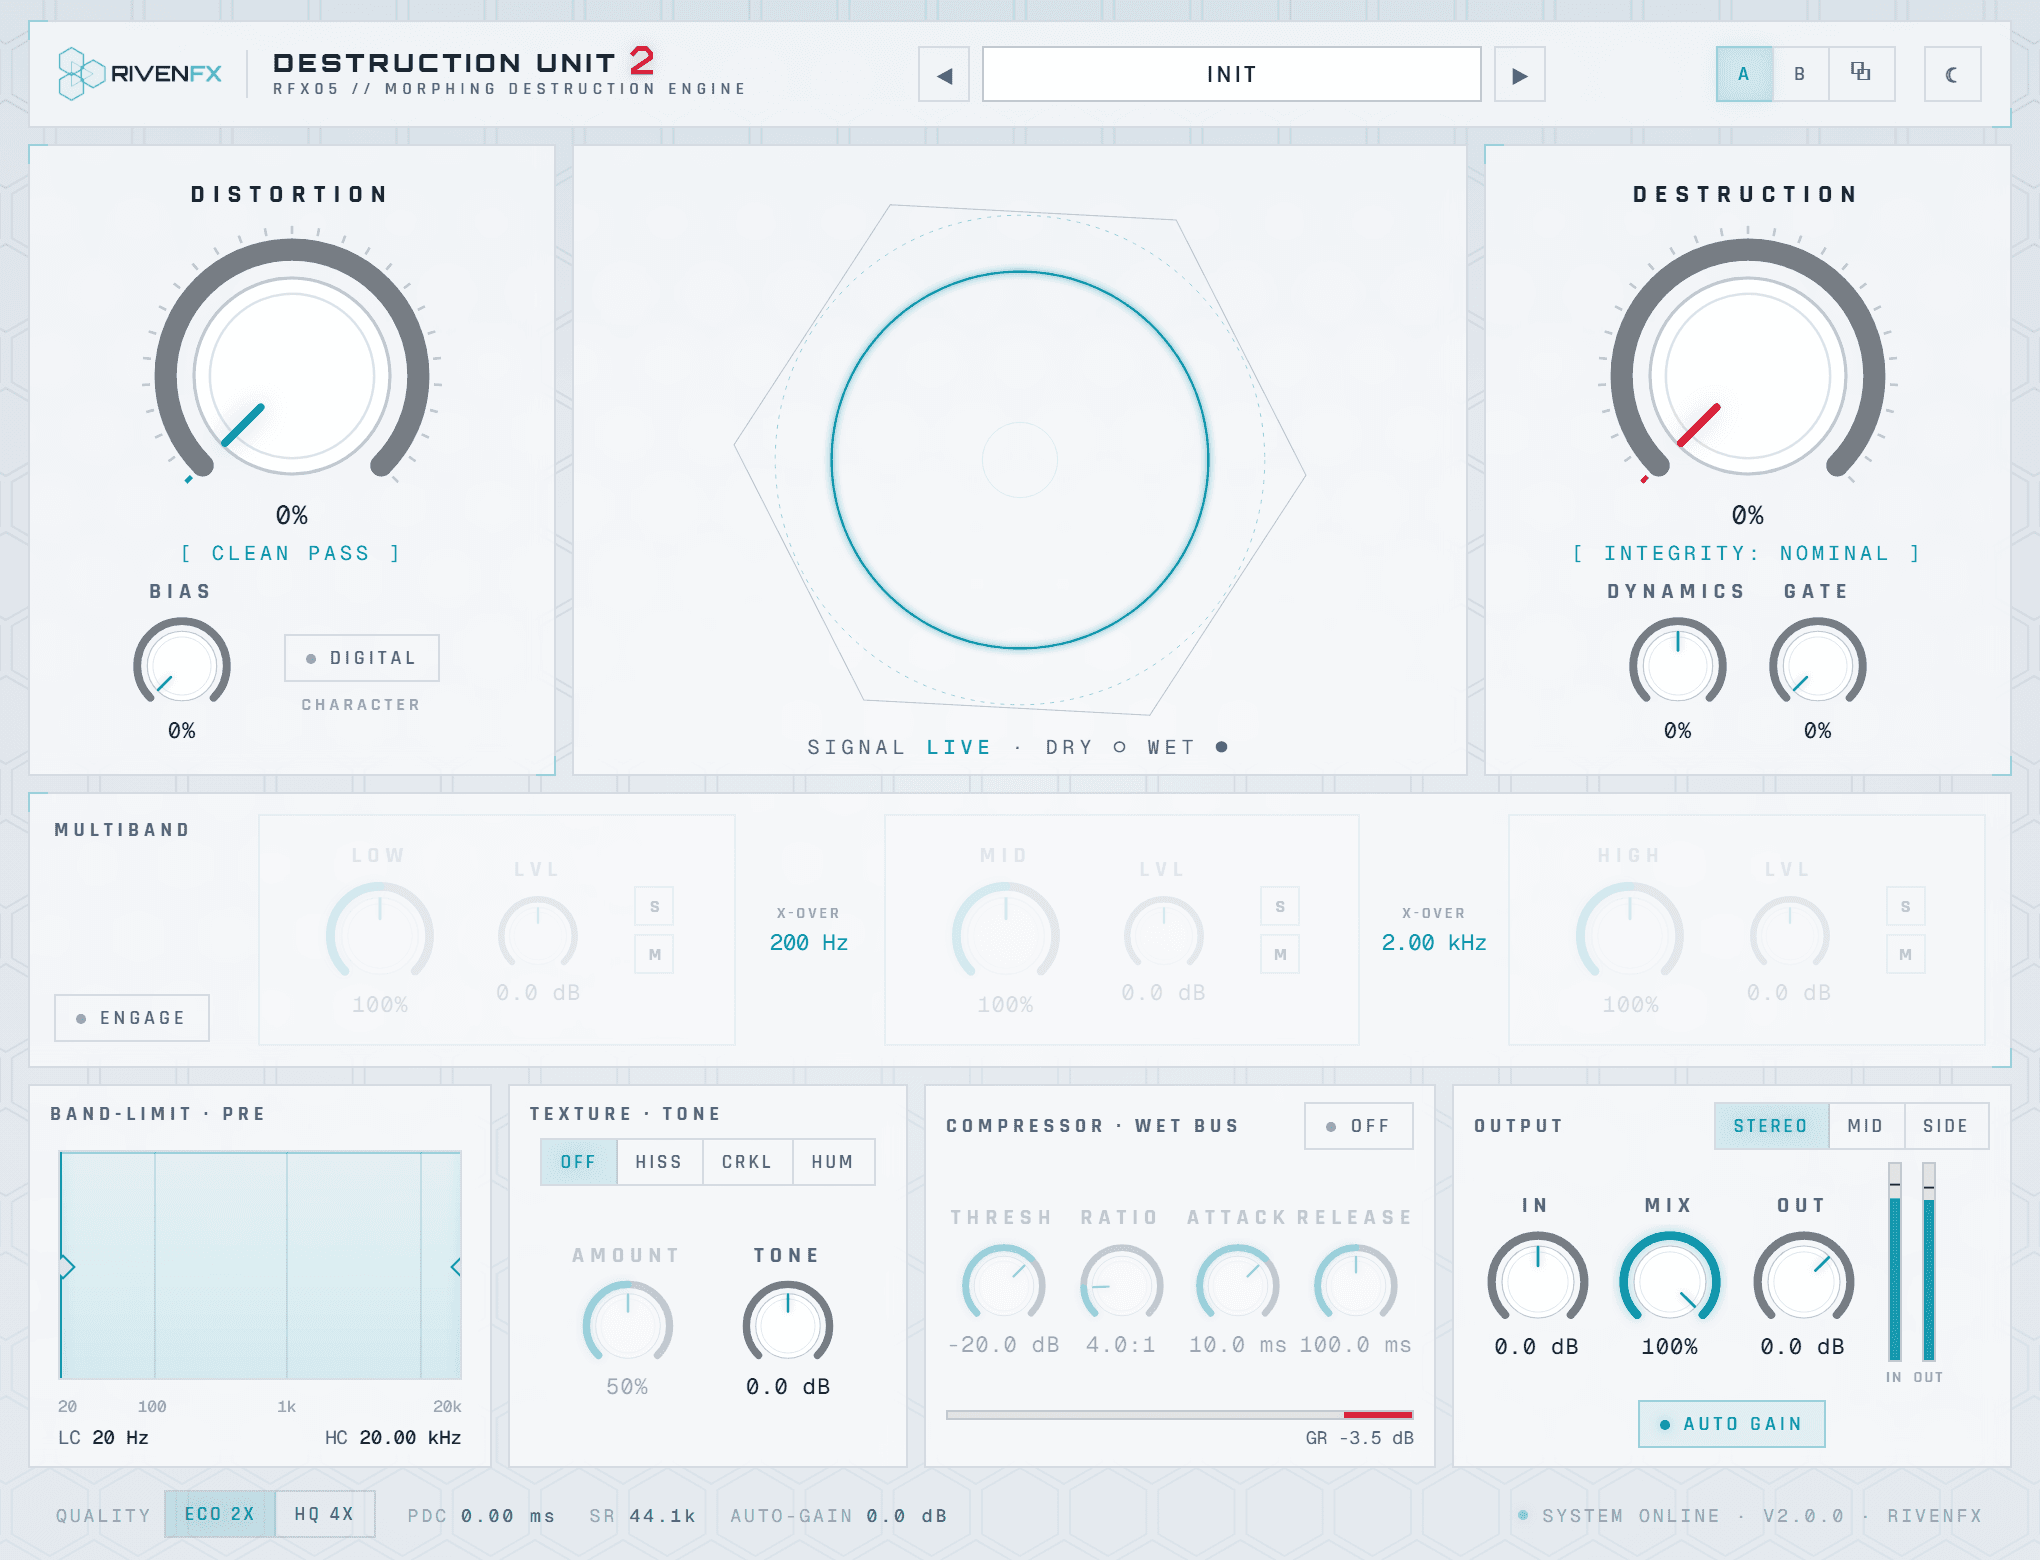Screen dimensions: 2040x1560
Task: Select the Dry signal indicator
Action: (x=1119, y=747)
